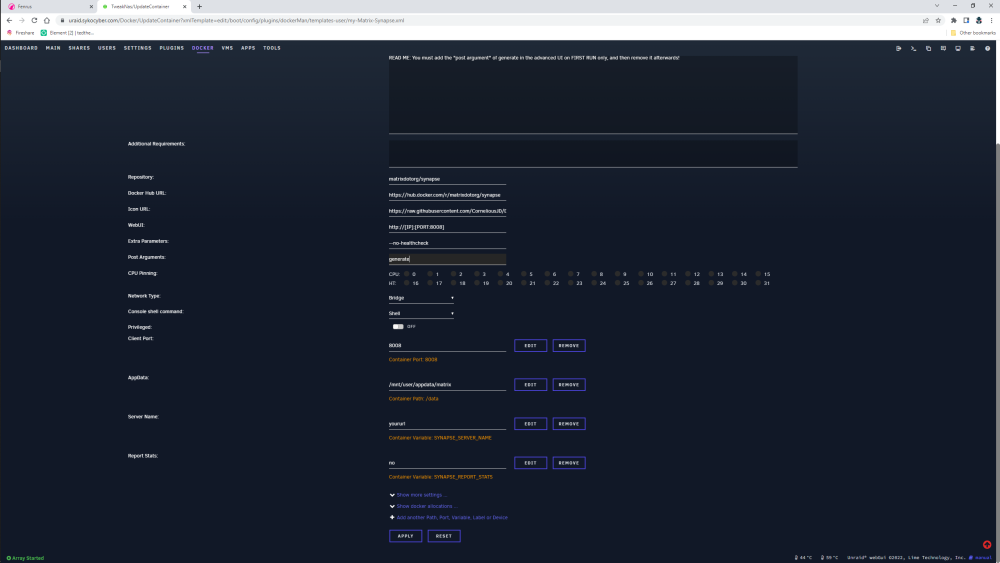Viewport: 1000px width, 563px height.
Task: Open the Settings menu tab
Action: [138, 48]
